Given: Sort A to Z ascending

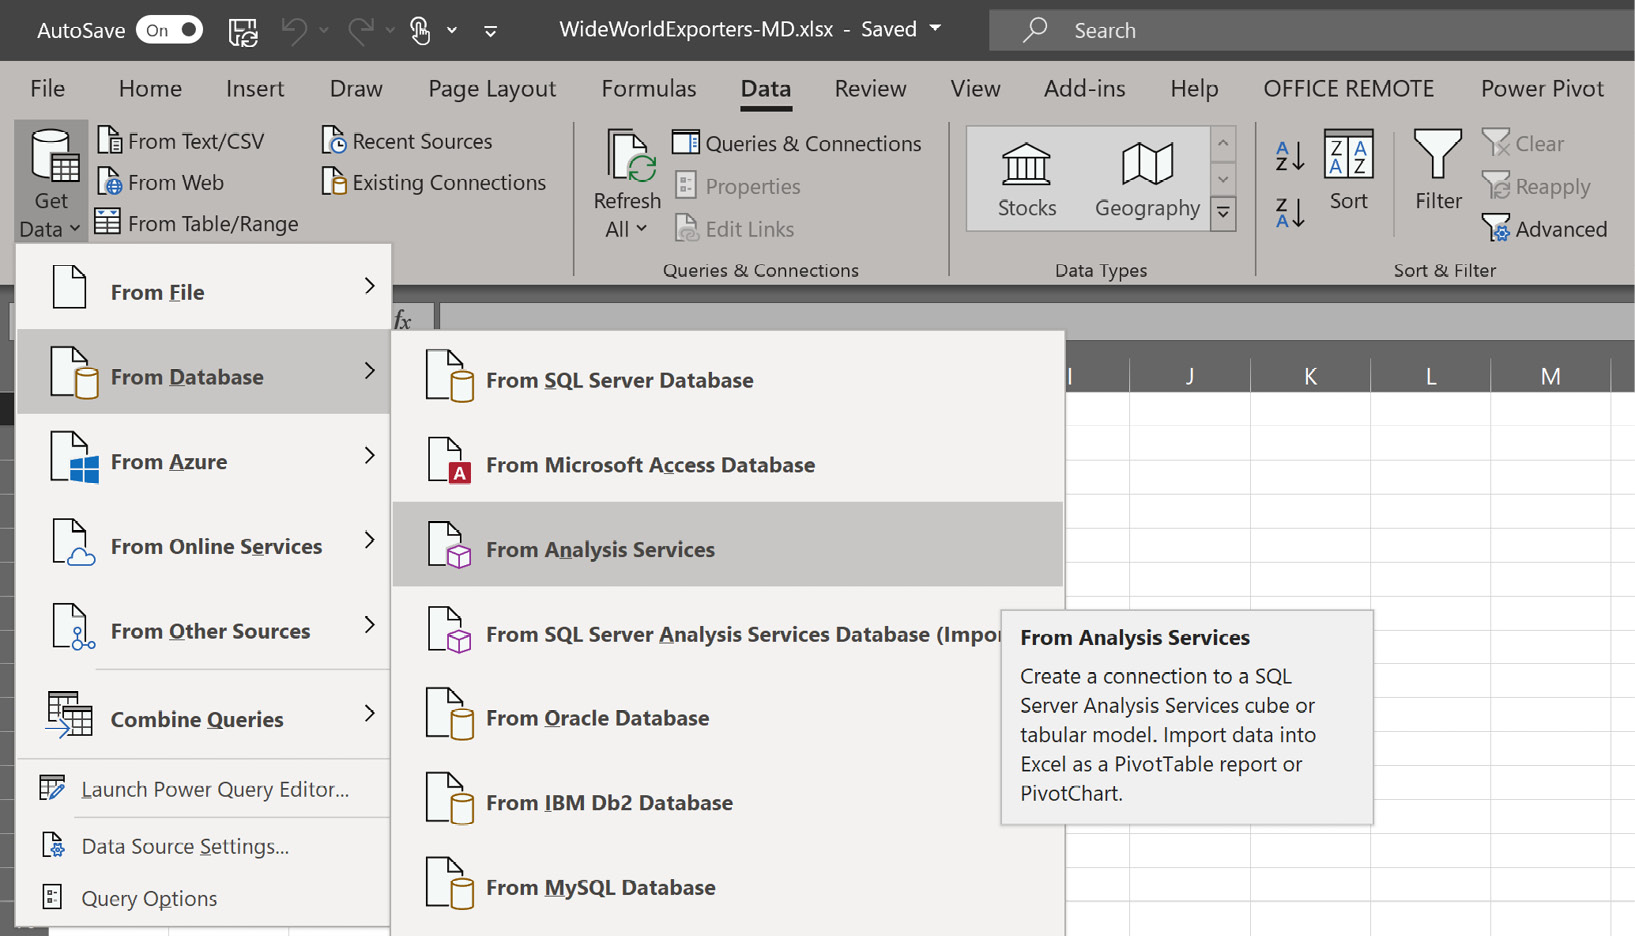Looking at the screenshot, I should coord(1290,155).
